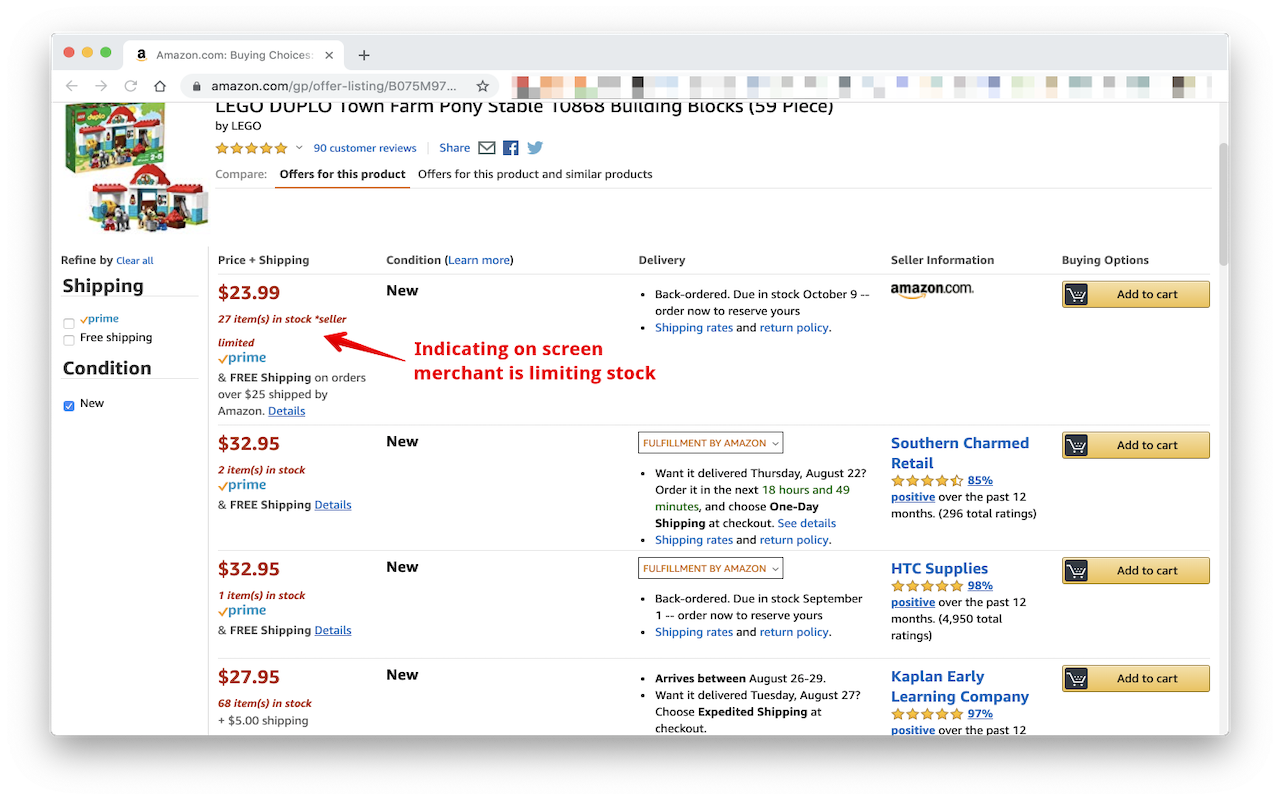Click the address bar URL field
Screen dimensions: 1280x800
(340, 87)
